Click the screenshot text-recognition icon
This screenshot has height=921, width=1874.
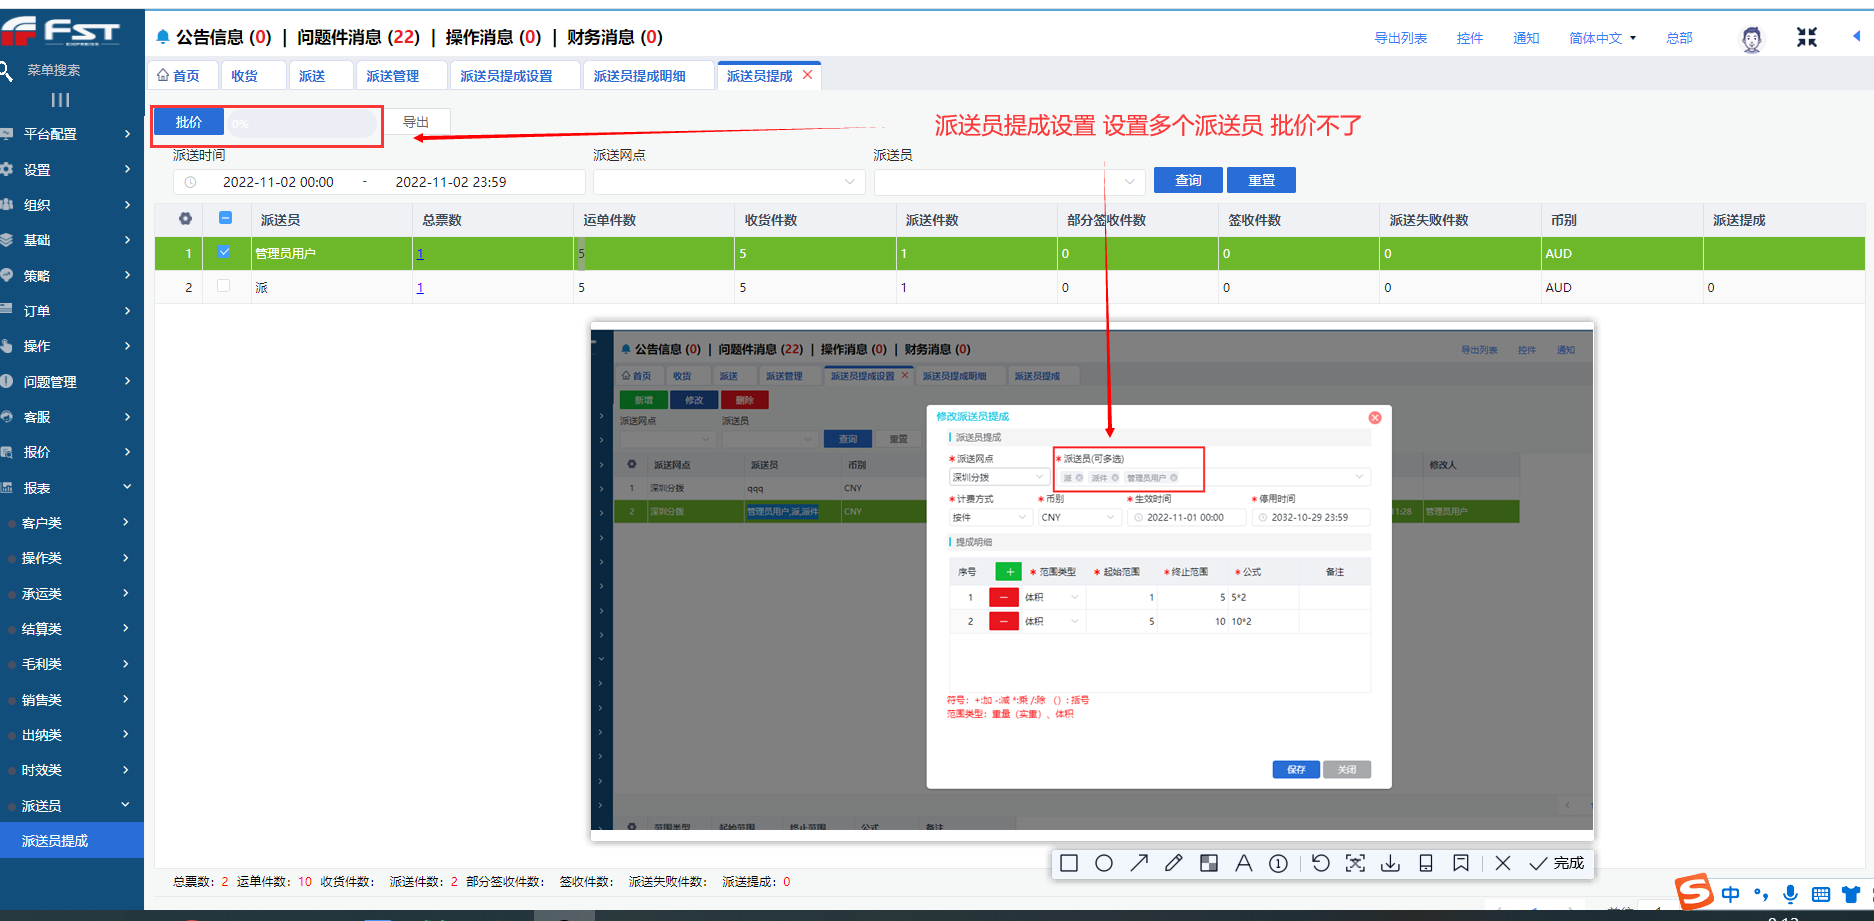pos(1355,863)
